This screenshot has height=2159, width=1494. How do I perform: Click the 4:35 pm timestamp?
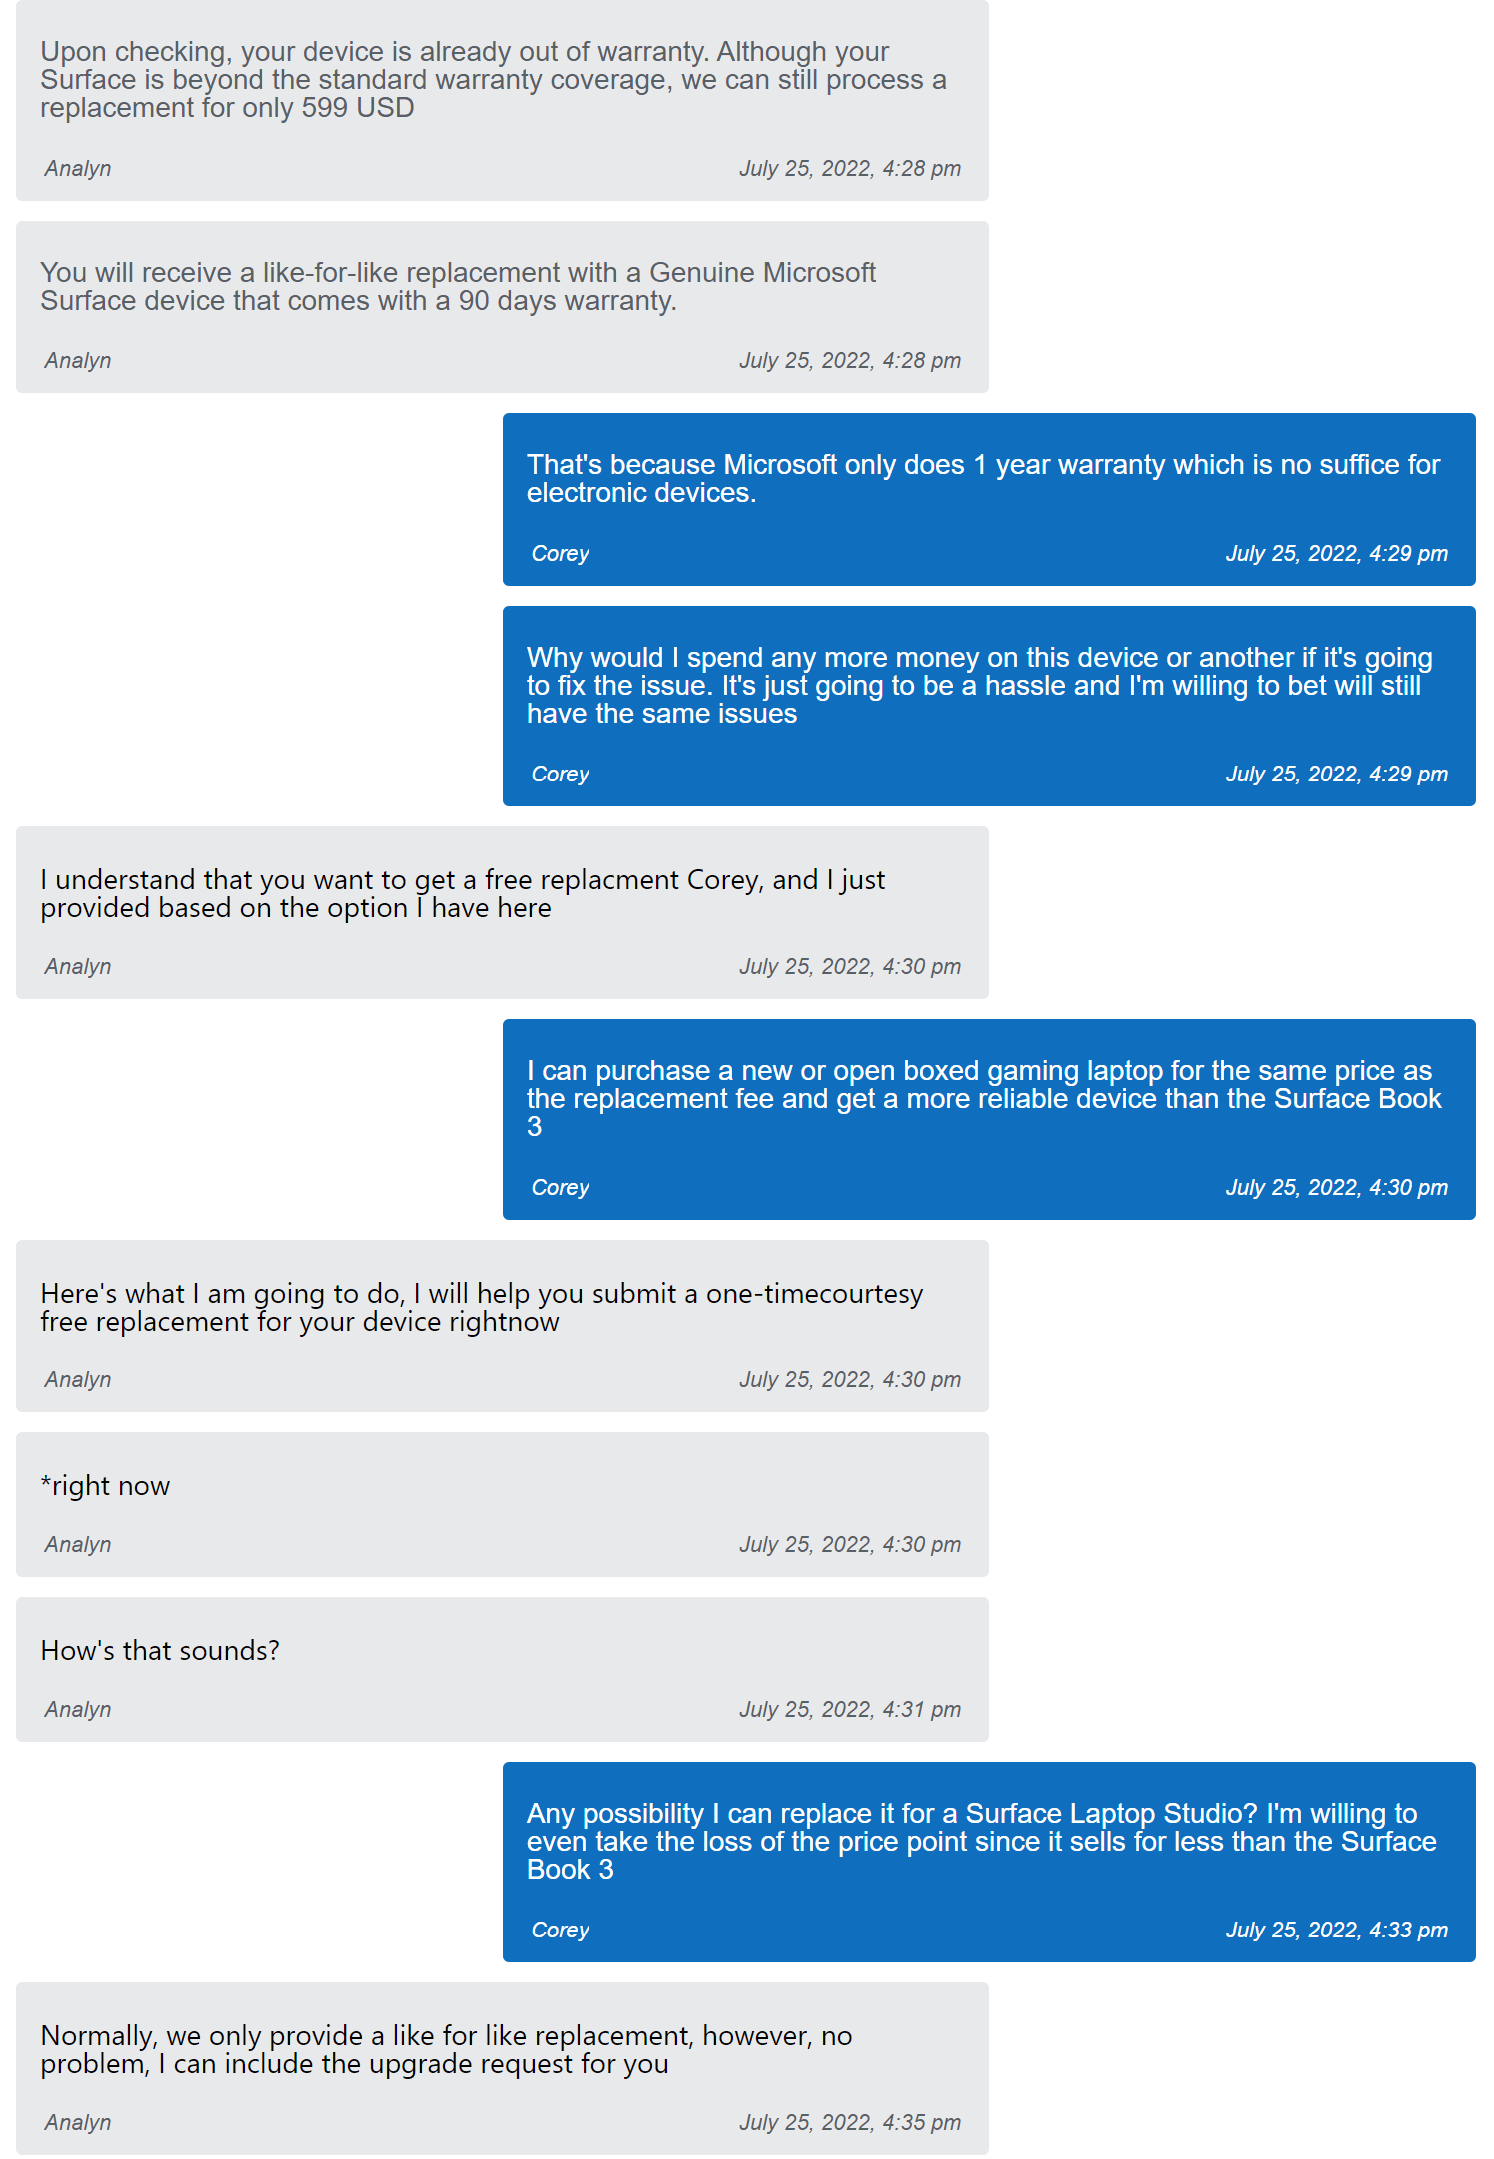pyautogui.click(x=850, y=2122)
